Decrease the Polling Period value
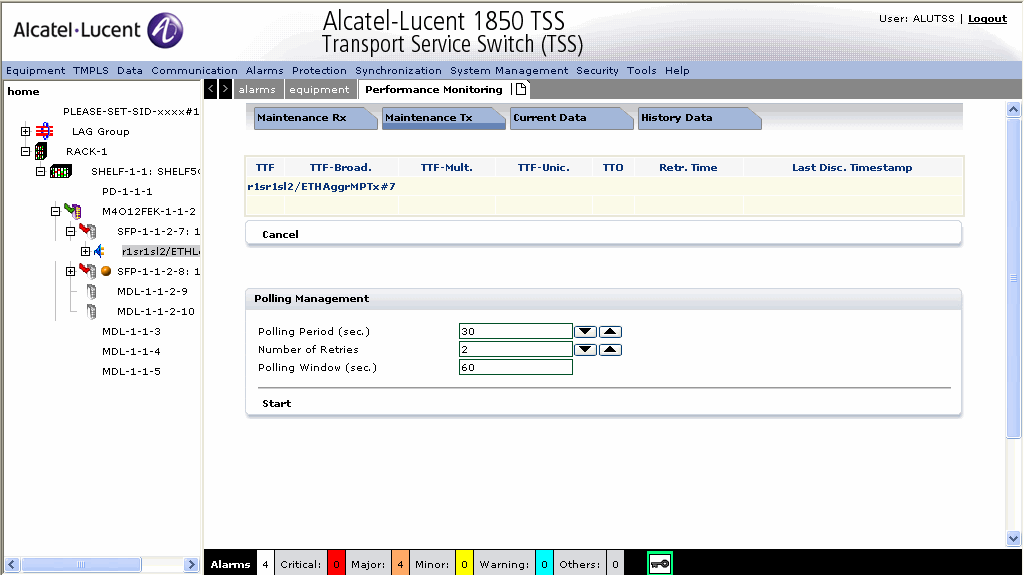 click(585, 331)
